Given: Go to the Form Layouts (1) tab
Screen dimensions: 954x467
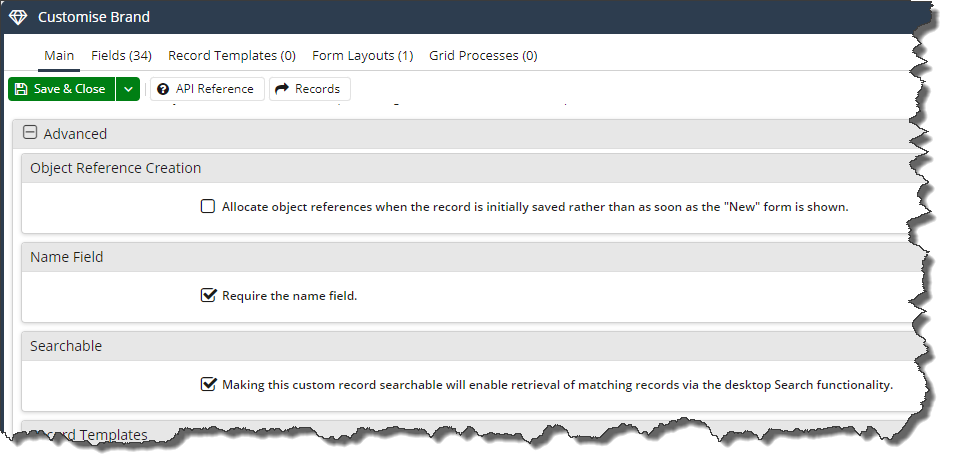Looking at the screenshot, I should [363, 55].
